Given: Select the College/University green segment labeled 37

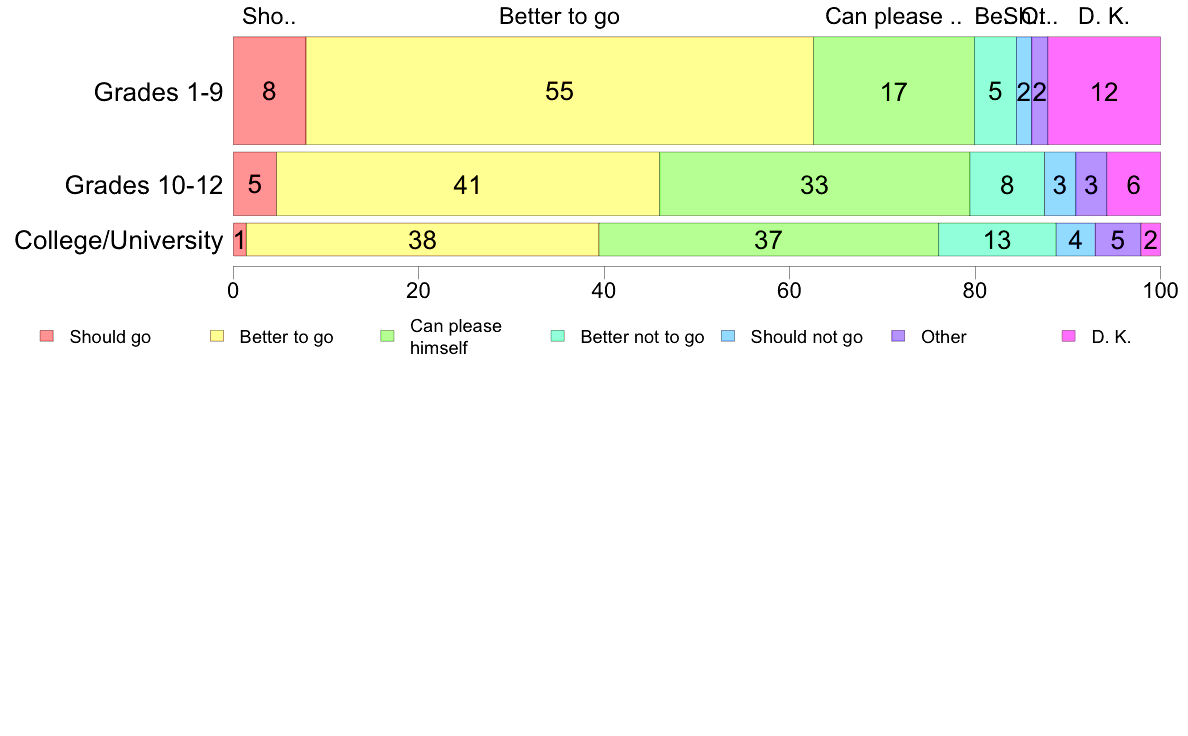Looking at the screenshot, I should 769,240.
